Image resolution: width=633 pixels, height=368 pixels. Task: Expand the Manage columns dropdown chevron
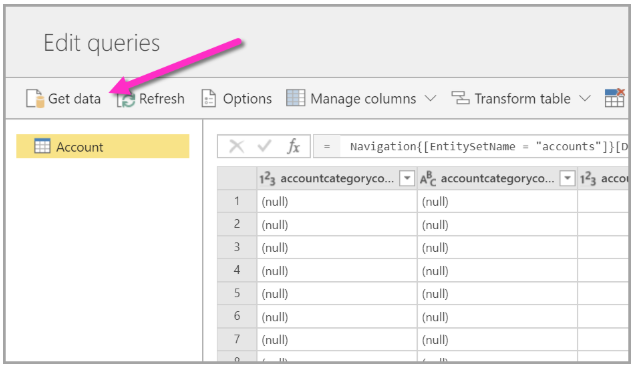point(431,98)
